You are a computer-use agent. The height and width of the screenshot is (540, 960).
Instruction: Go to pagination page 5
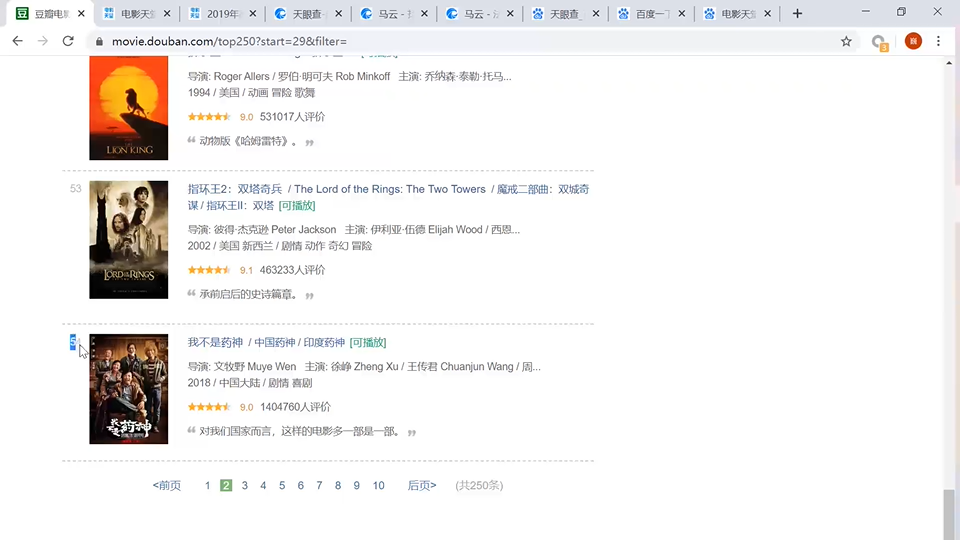tap(282, 486)
